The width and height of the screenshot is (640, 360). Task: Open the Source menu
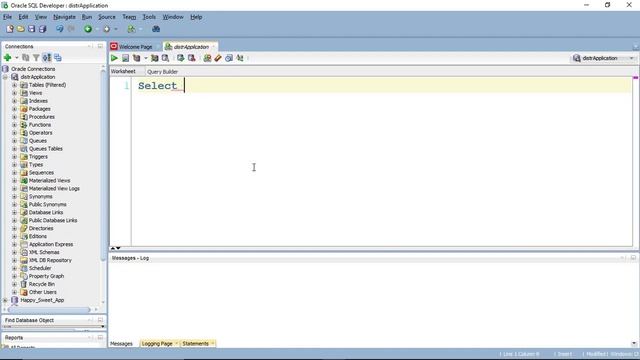coord(107,17)
